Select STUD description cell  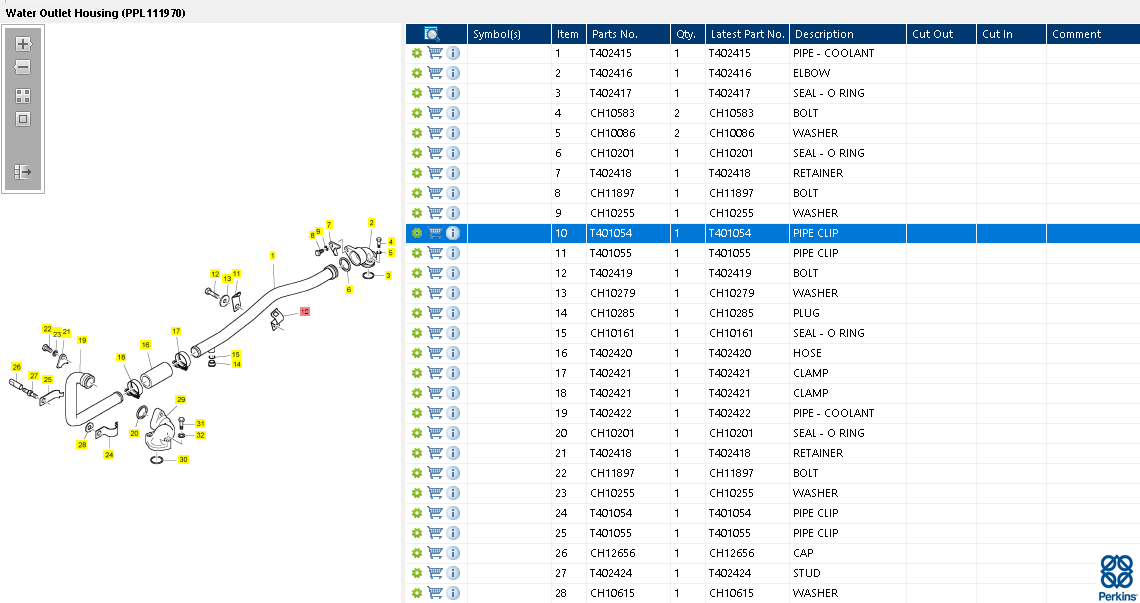coord(806,573)
